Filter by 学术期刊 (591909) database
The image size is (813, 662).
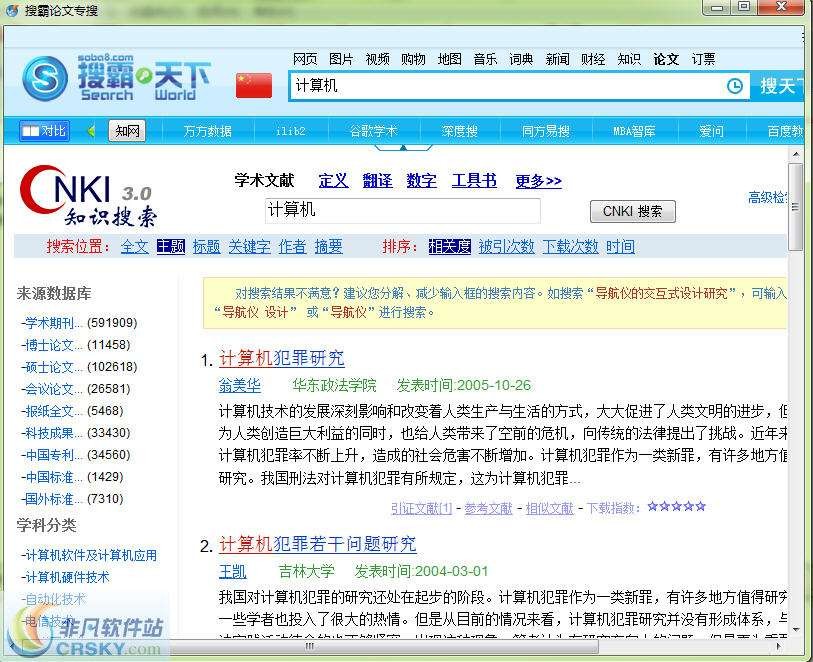[79, 323]
